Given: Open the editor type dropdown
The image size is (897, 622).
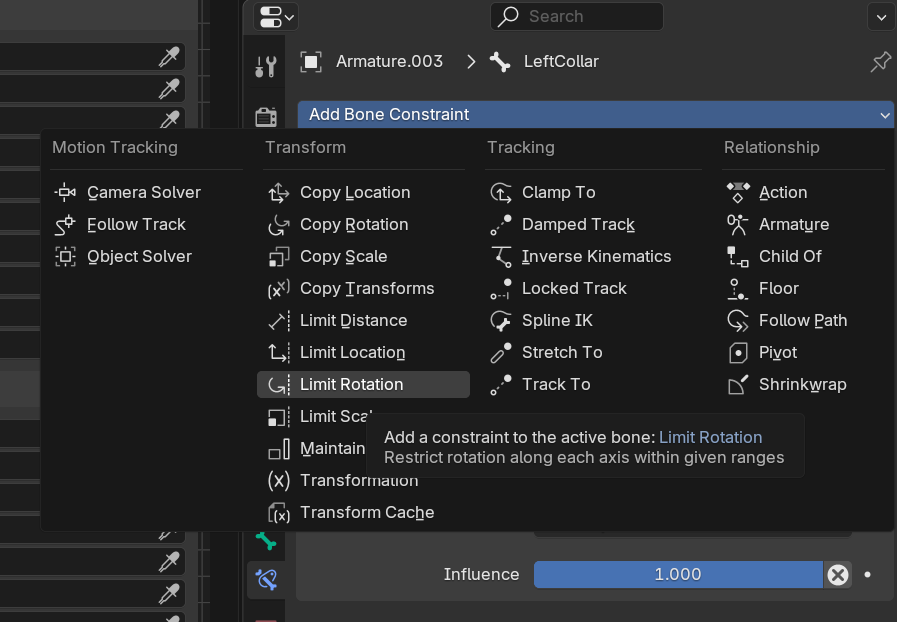Looking at the screenshot, I should pos(276,17).
